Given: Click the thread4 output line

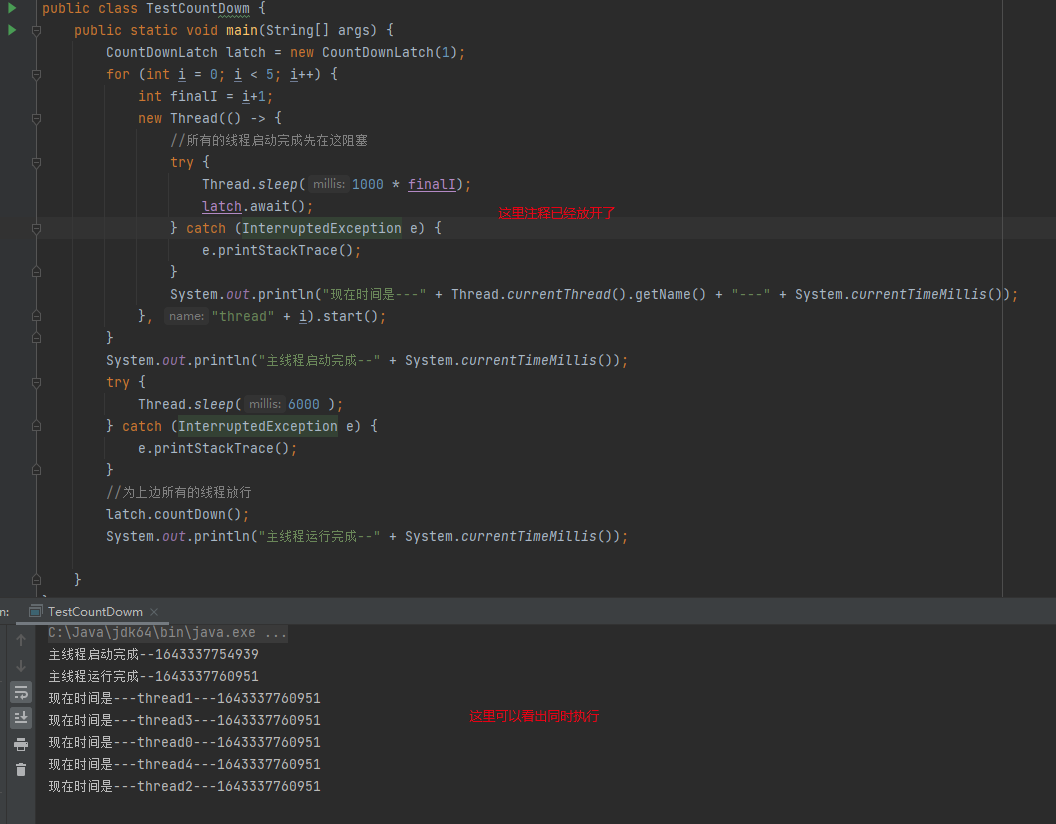Looking at the screenshot, I should pyautogui.click(x=185, y=764).
